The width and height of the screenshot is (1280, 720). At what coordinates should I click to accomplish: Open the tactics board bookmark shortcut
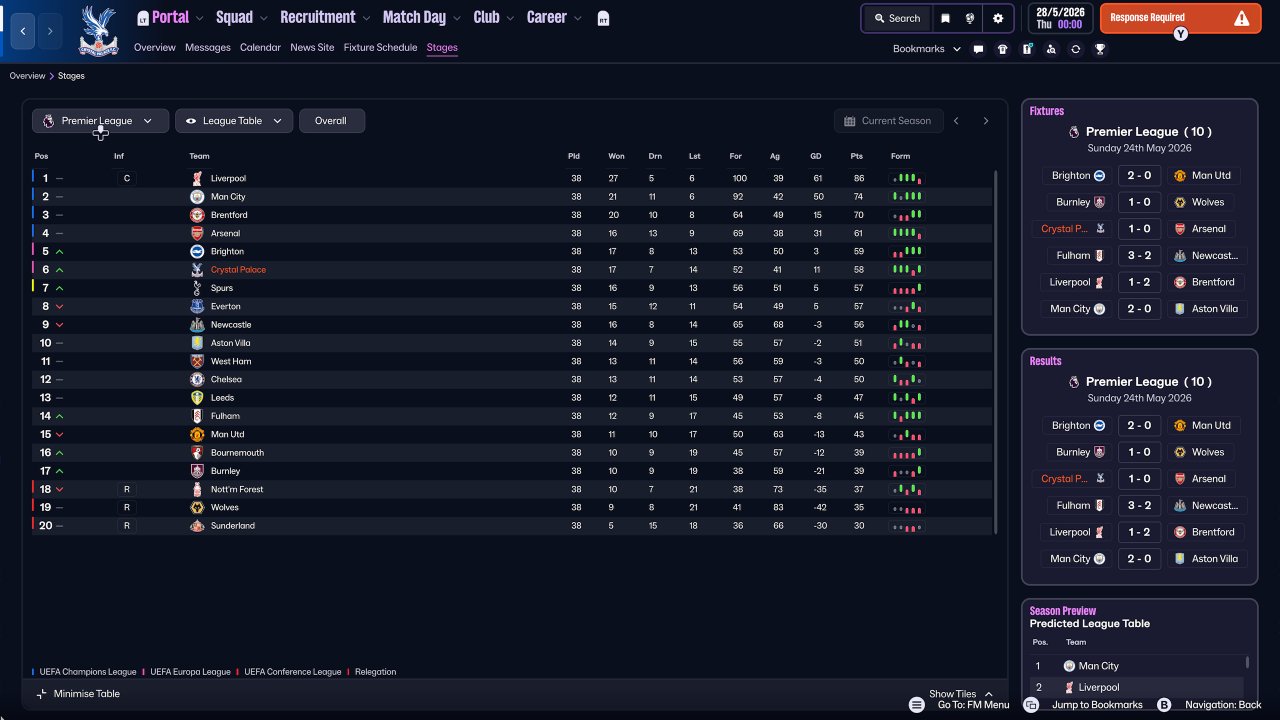[1027, 49]
